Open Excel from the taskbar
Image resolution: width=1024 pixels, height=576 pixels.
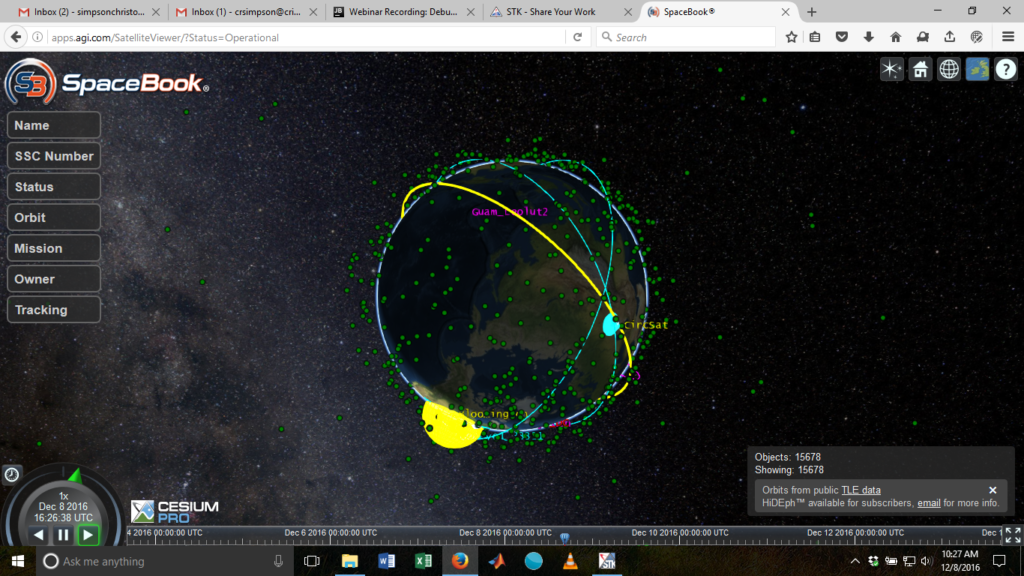tap(423, 561)
